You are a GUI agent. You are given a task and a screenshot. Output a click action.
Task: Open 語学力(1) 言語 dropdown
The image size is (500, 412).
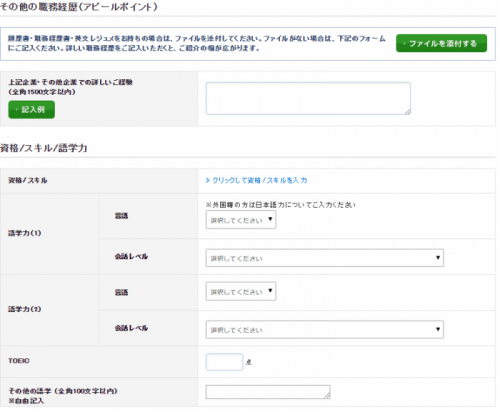[x=241, y=220]
